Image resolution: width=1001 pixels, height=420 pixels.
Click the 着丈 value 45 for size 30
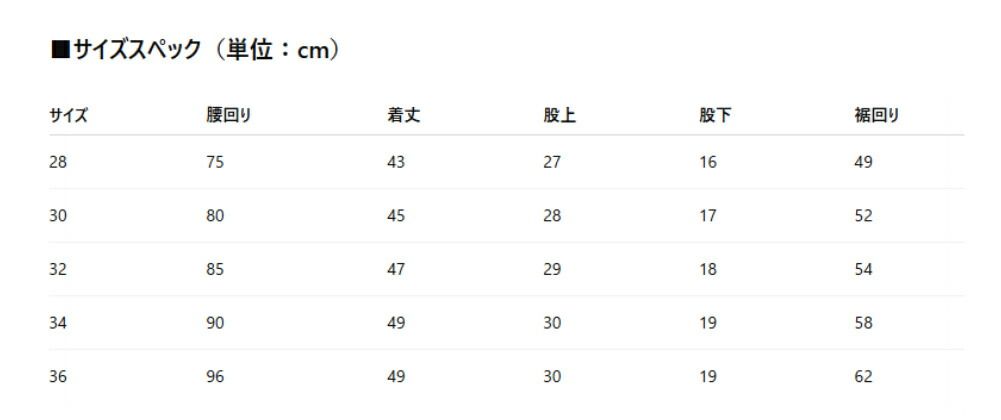tap(396, 216)
